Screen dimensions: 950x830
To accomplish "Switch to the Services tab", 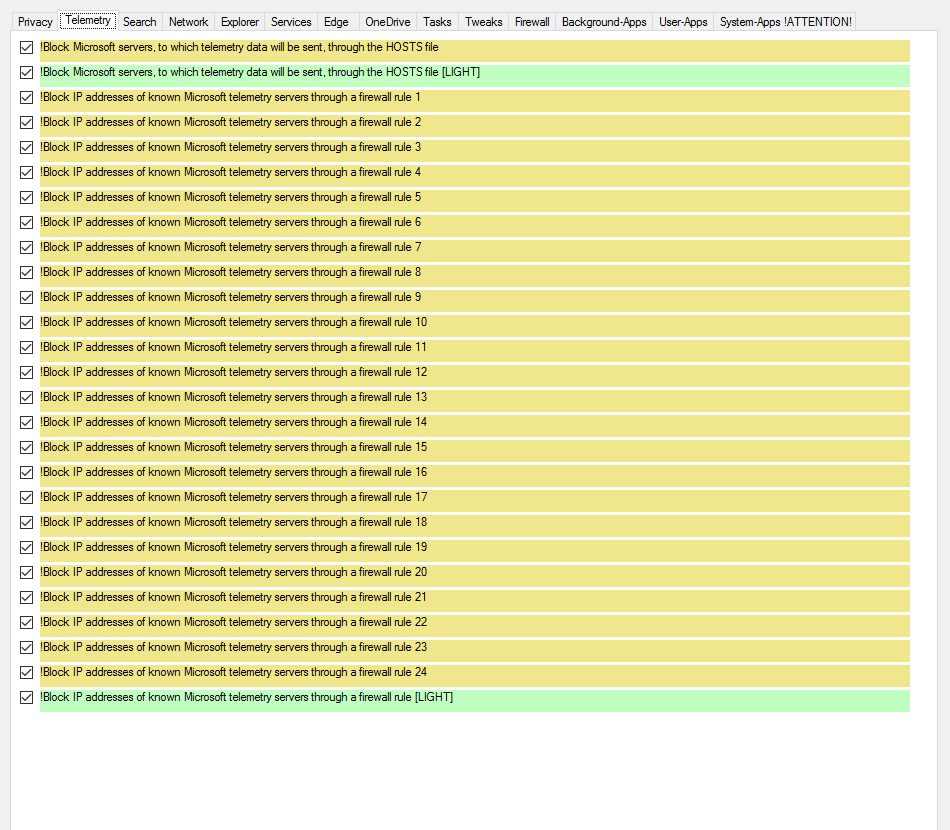I will pos(291,22).
